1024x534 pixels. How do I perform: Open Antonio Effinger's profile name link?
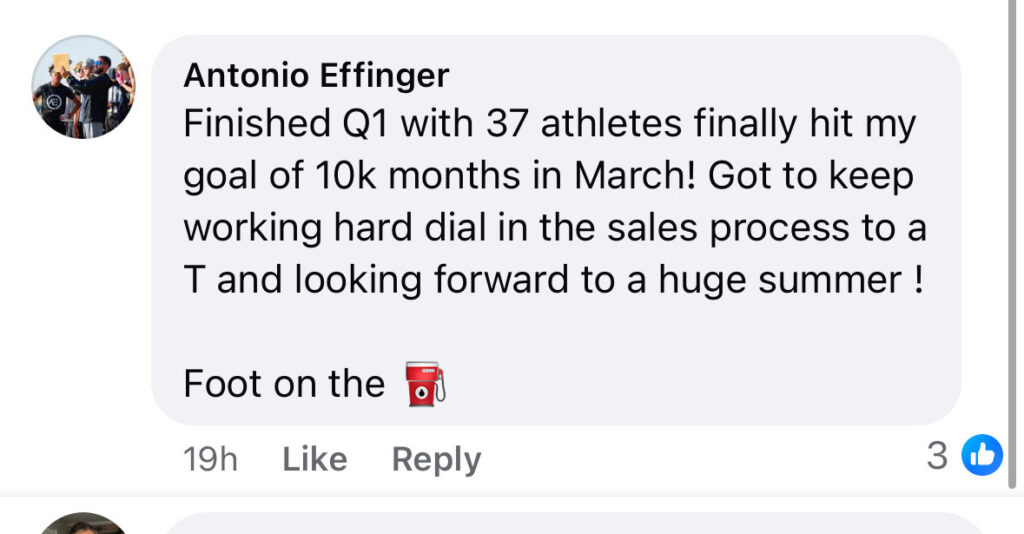pyautogui.click(x=316, y=75)
